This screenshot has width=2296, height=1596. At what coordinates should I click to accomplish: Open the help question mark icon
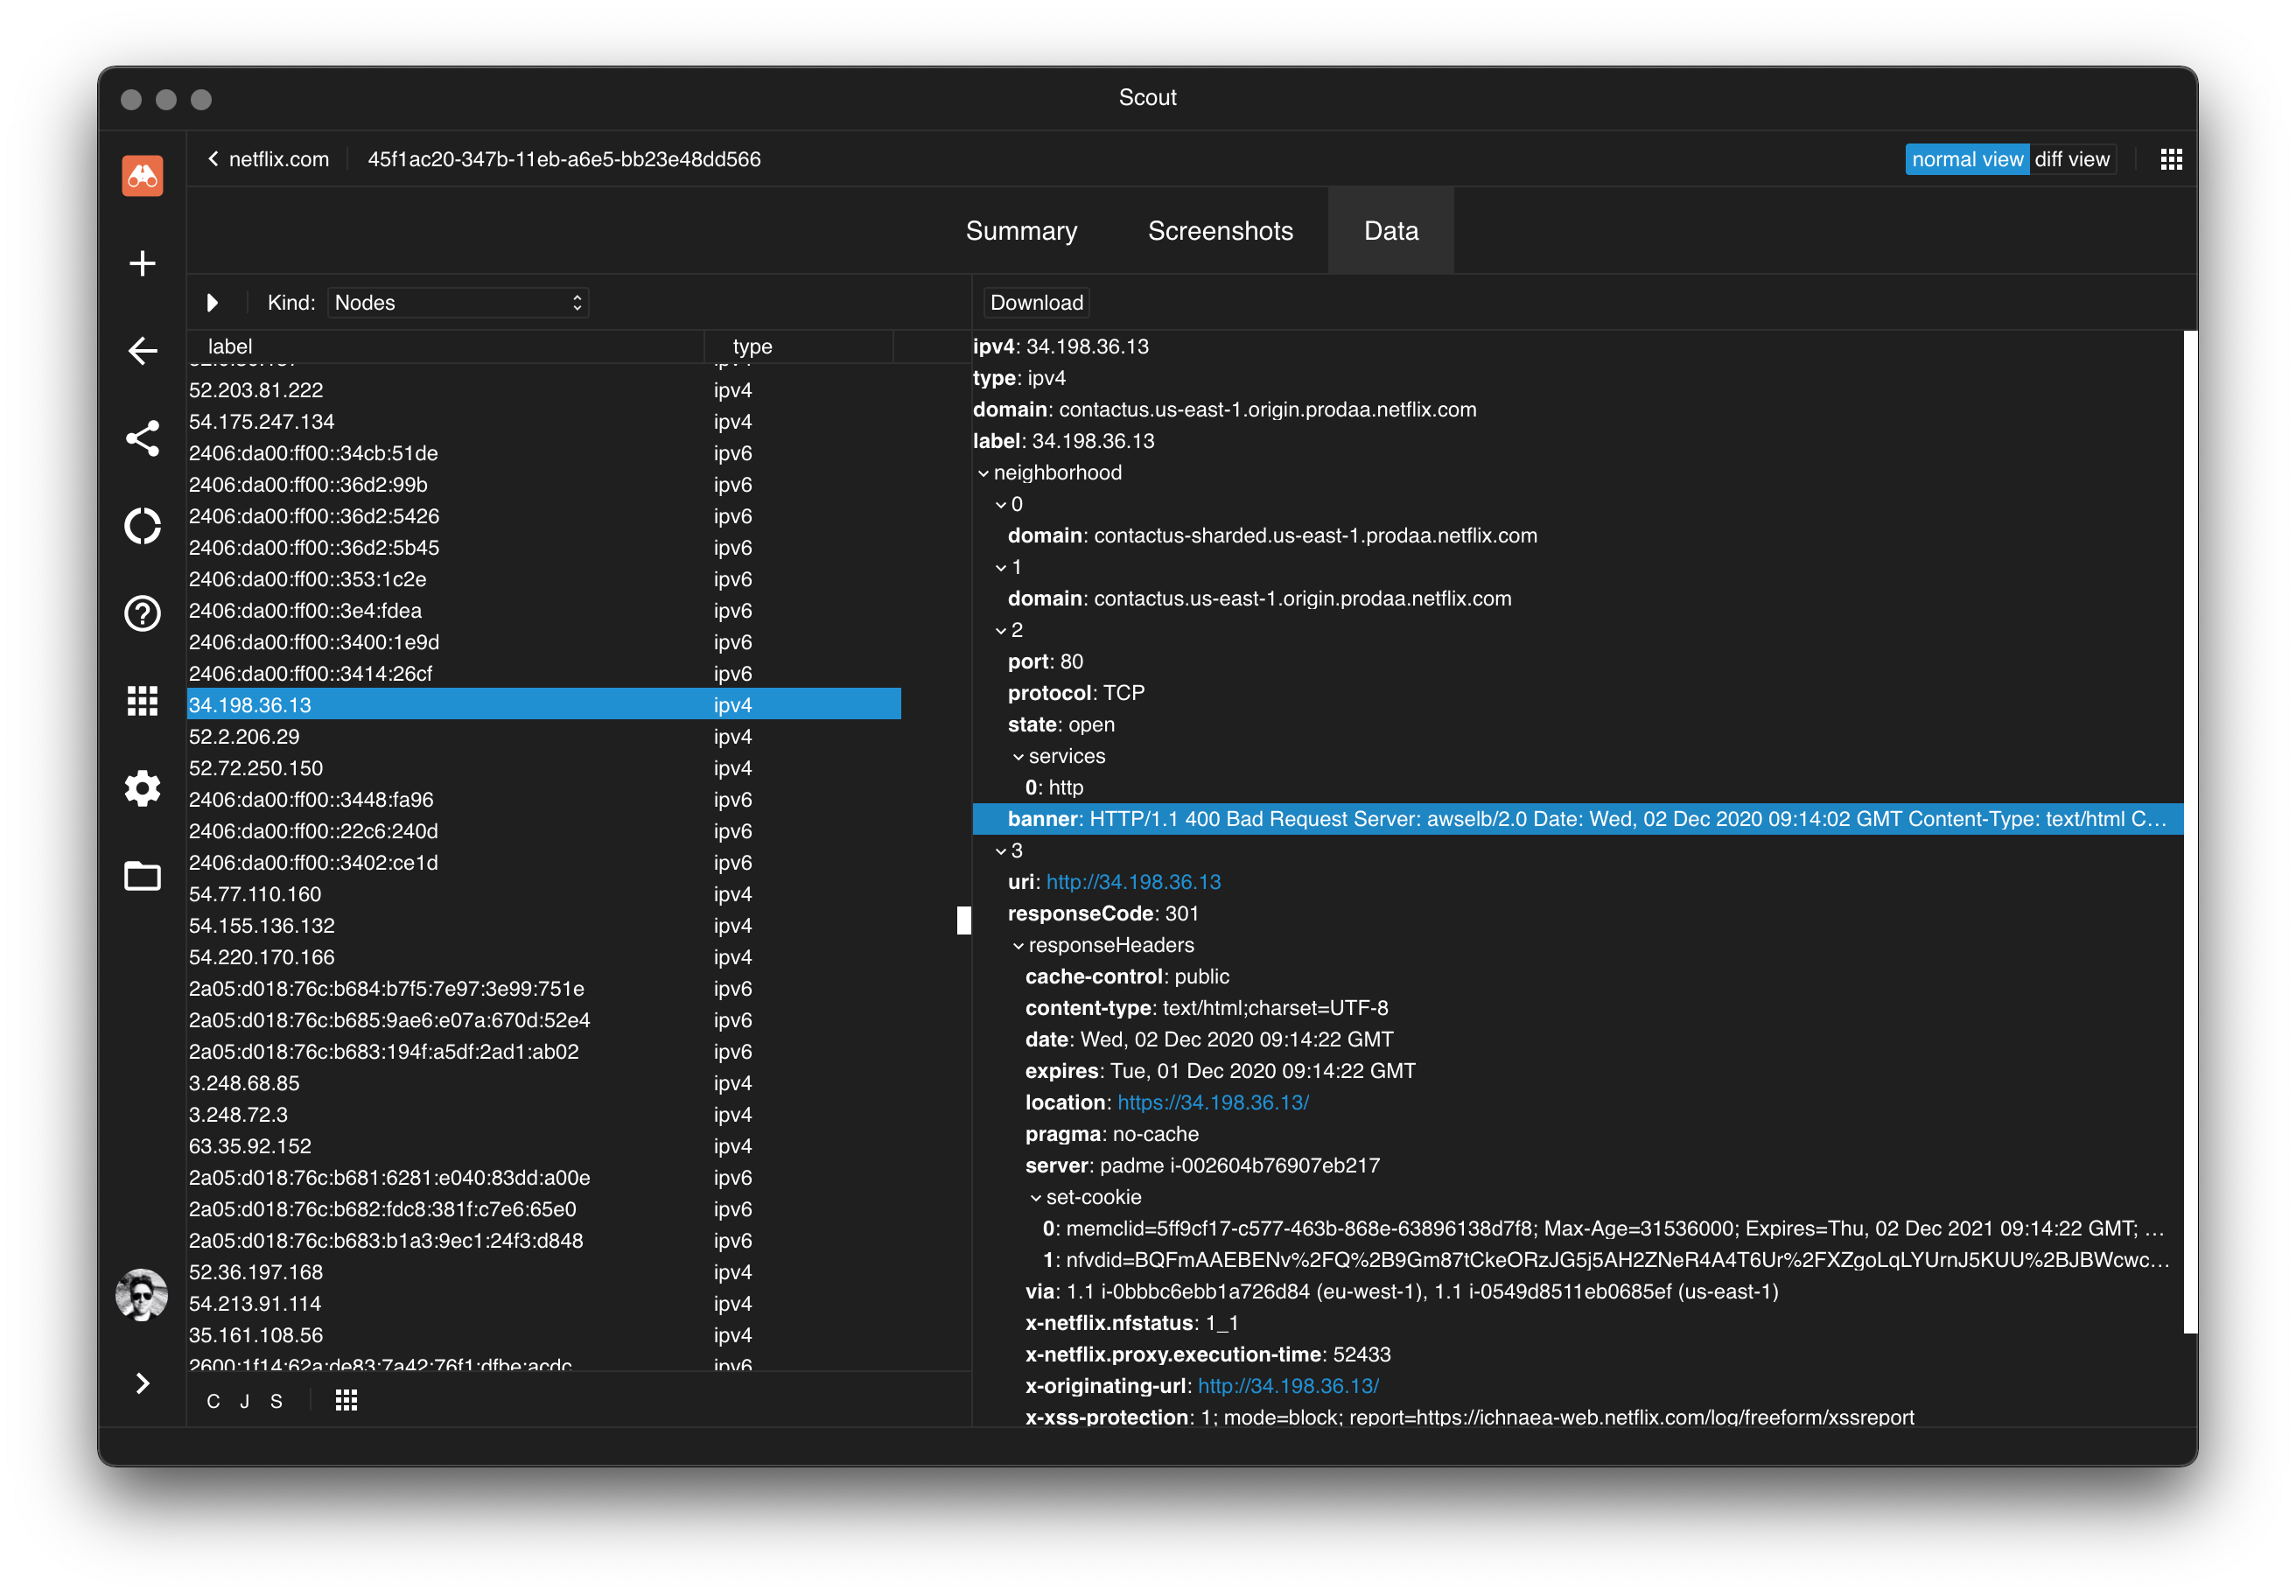[142, 613]
